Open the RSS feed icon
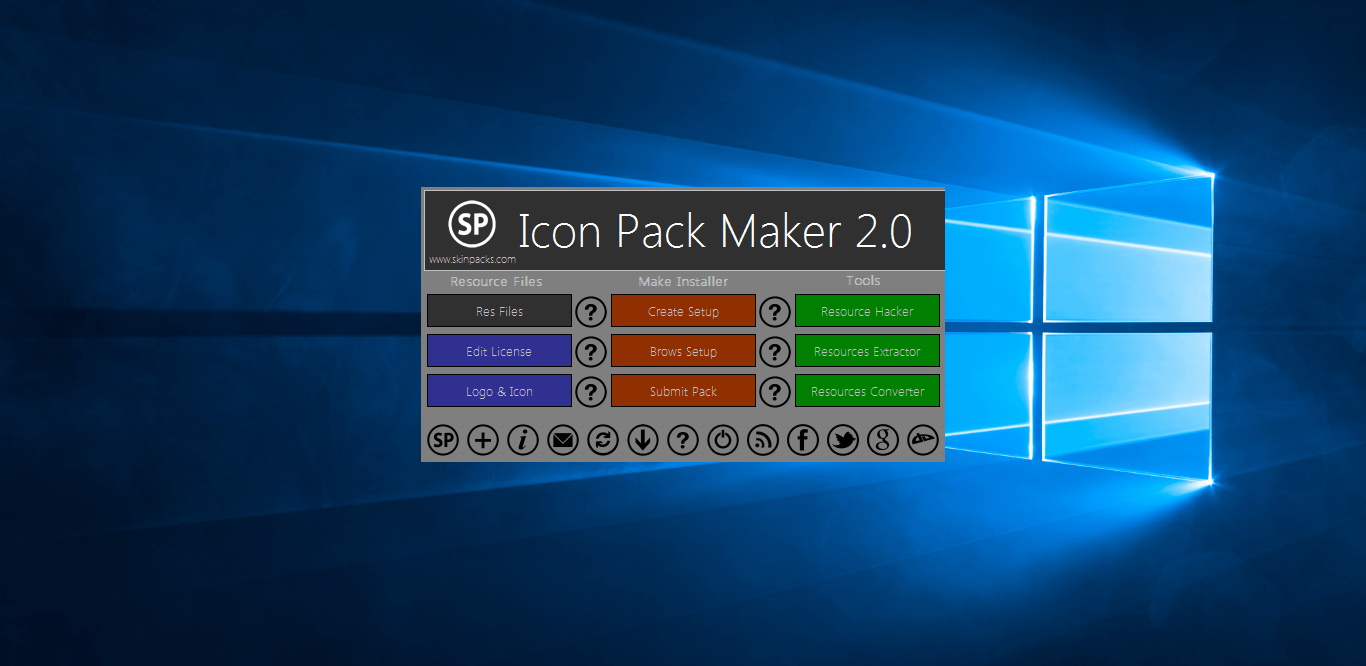This screenshot has height=666, width=1366. click(763, 440)
